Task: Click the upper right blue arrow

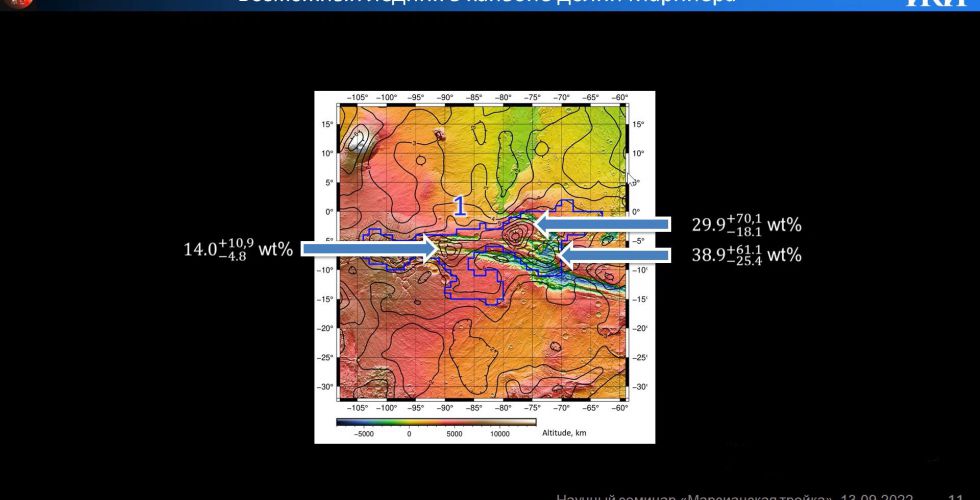Action: [x=601, y=222]
